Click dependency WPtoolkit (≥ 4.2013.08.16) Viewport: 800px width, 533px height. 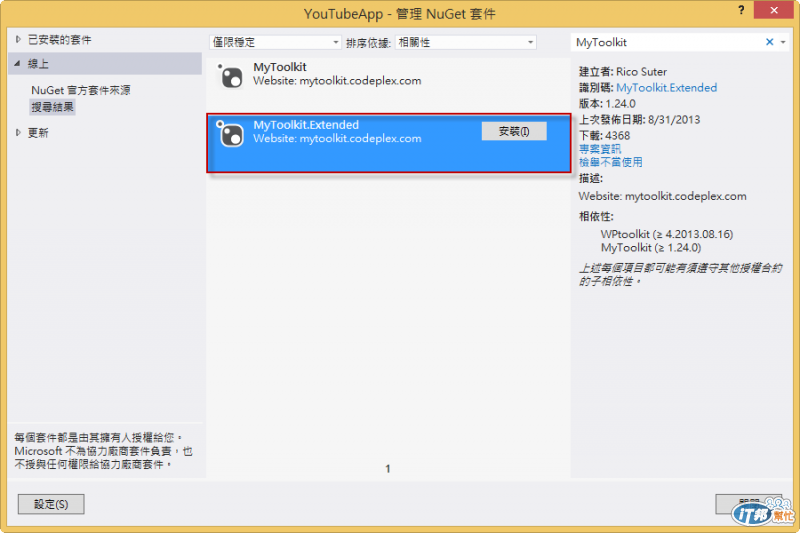[667, 234]
